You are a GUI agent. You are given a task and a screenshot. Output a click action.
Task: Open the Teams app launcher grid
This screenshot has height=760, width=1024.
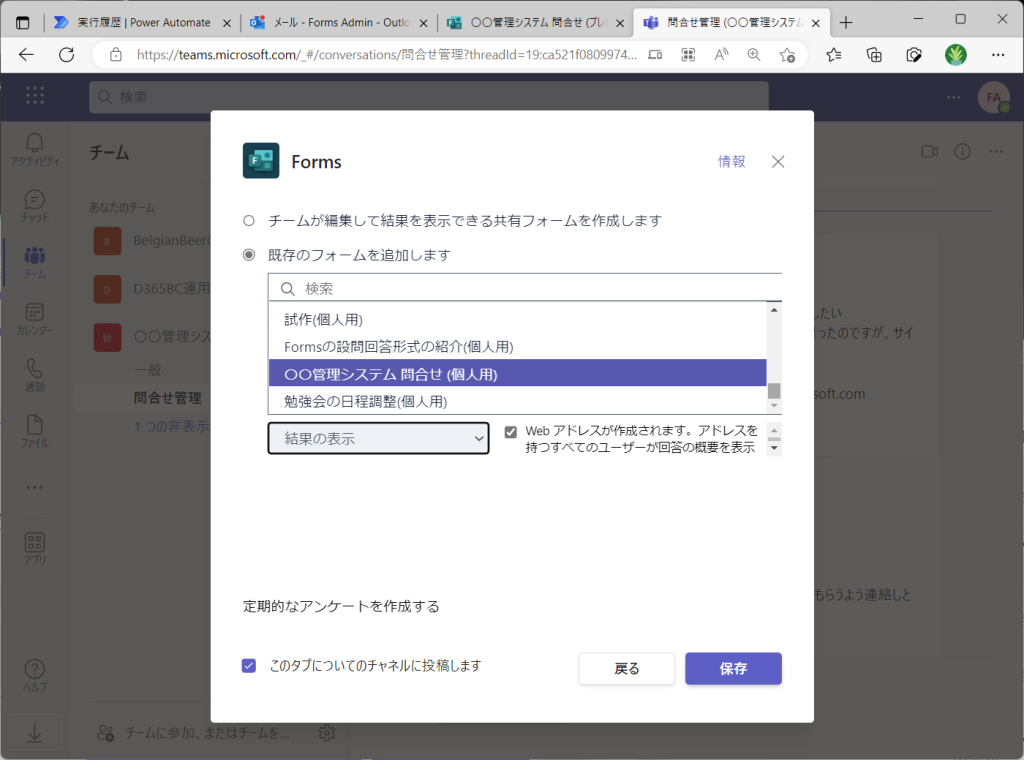(x=35, y=96)
